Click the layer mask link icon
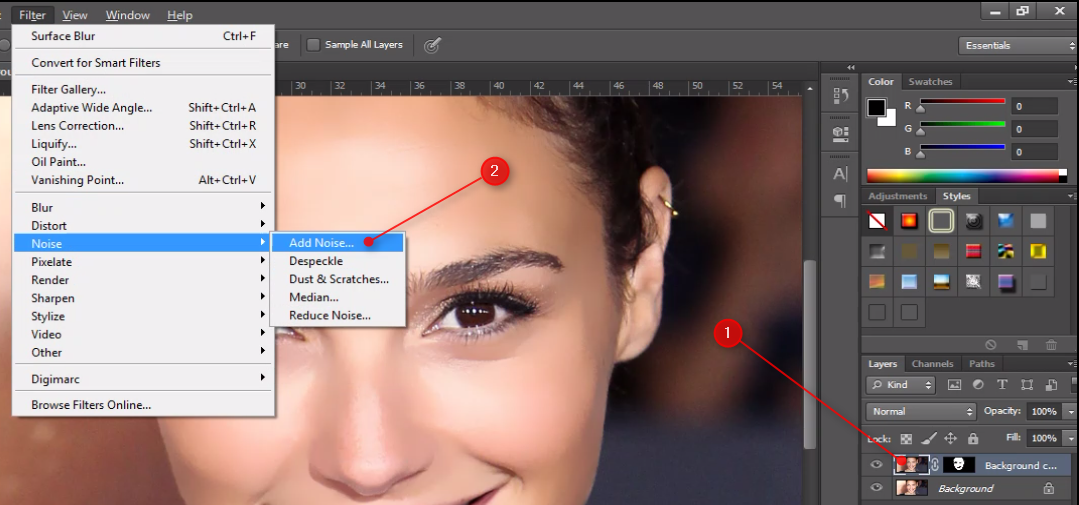The image size is (1079, 505). coord(935,465)
